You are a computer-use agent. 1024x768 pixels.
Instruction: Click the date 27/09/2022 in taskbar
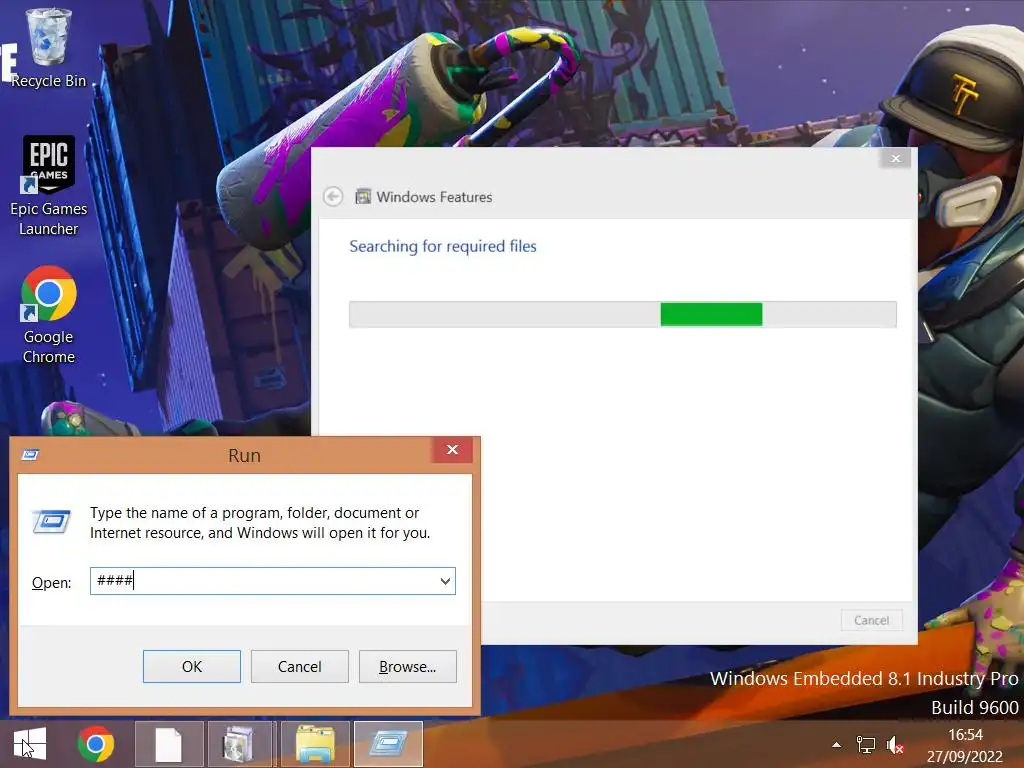[965, 756]
